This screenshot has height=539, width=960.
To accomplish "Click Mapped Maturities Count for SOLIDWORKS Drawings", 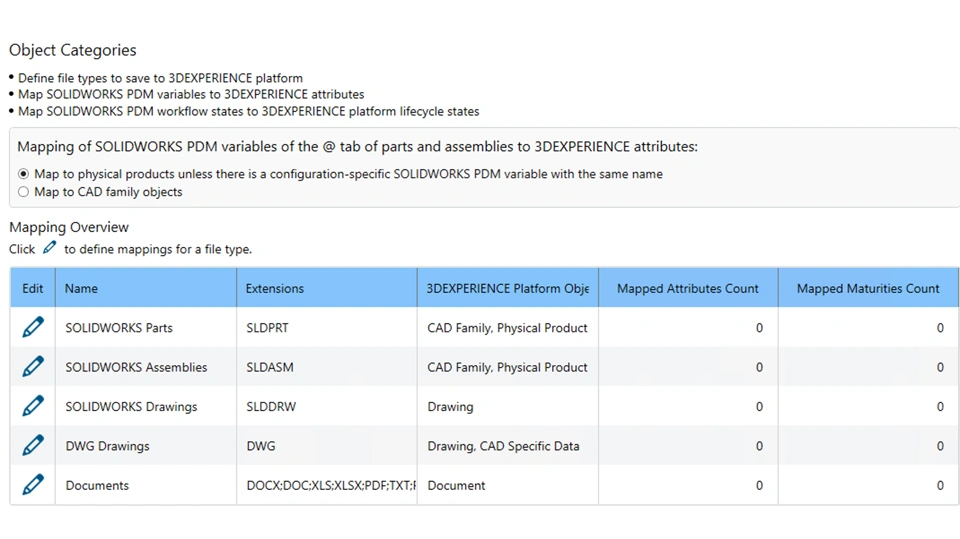I will tap(868, 406).
